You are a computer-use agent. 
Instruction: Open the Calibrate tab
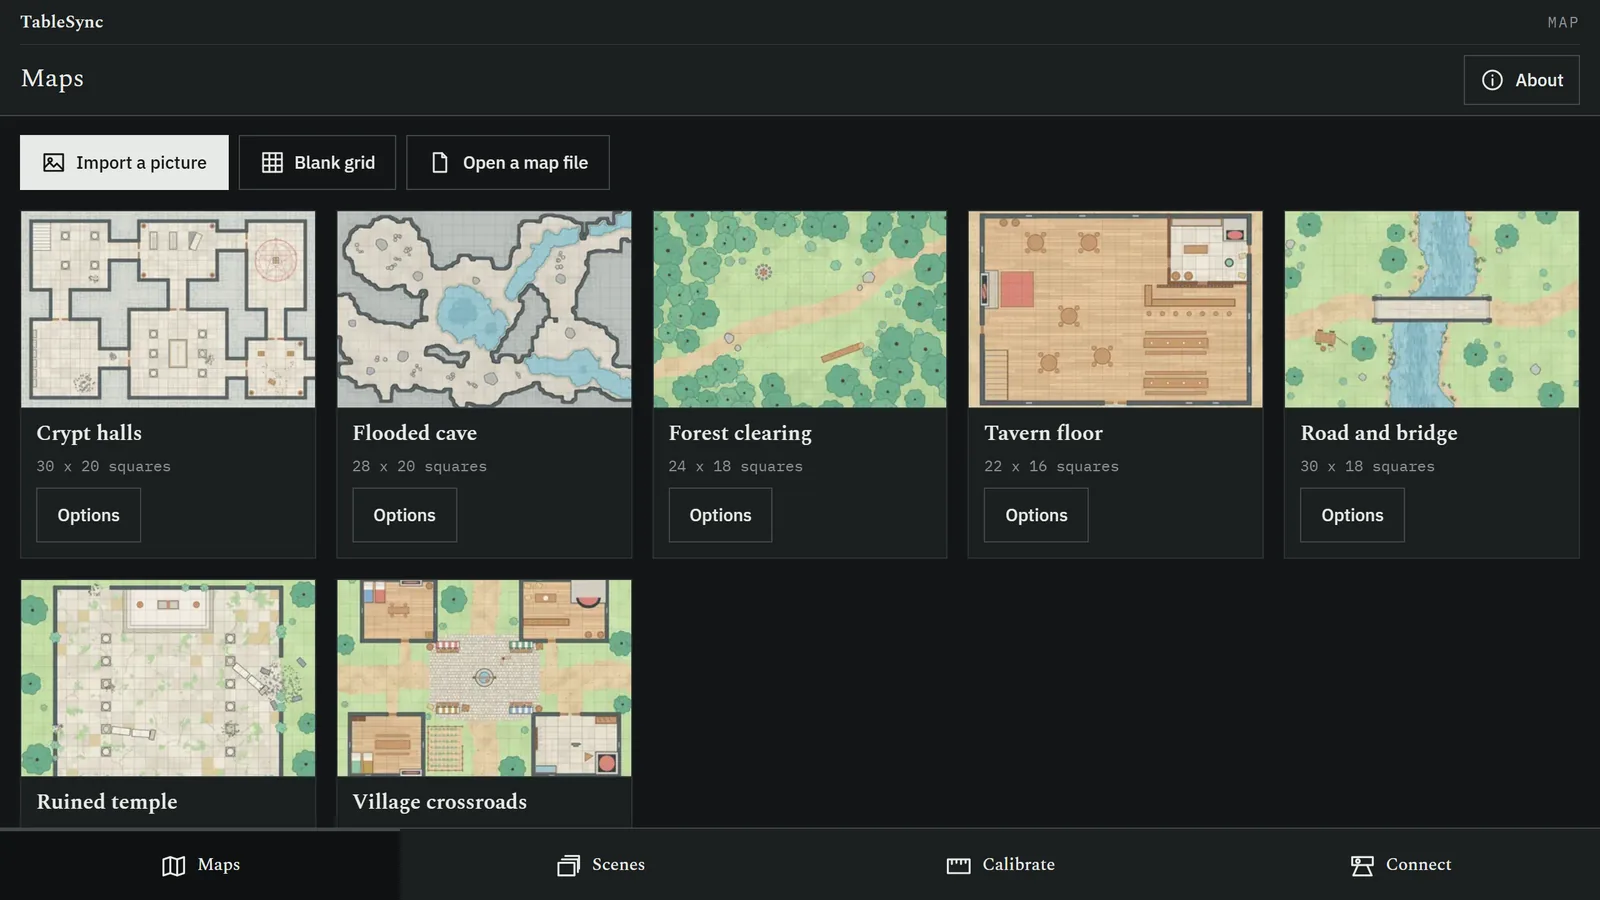click(1000, 865)
